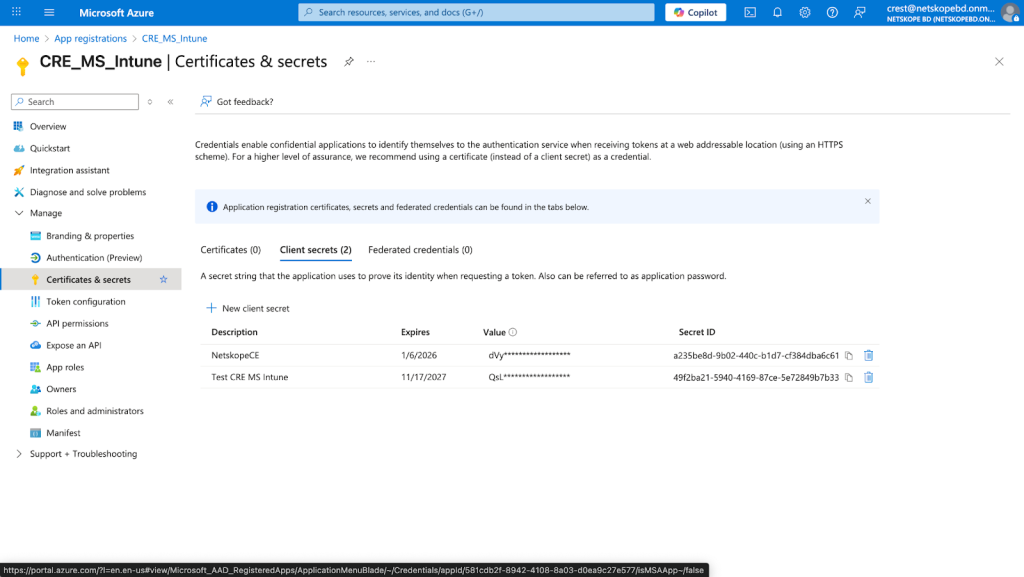
Task: Open the notifications bell
Action: click(777, 12)
